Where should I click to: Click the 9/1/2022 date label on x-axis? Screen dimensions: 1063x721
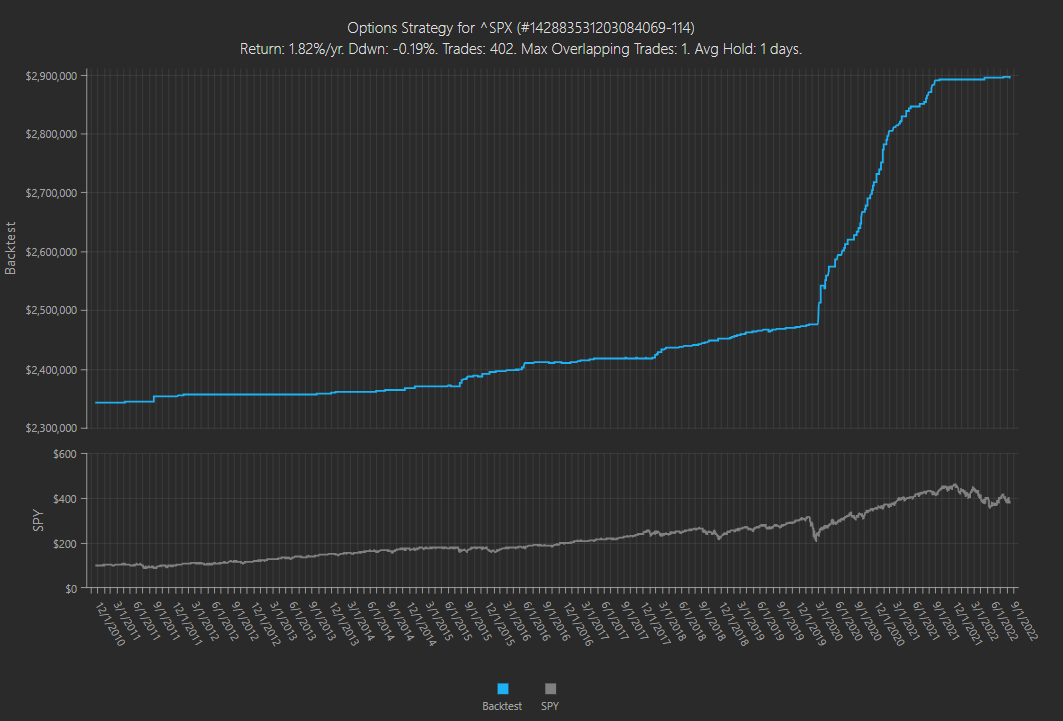[1025, 621]
